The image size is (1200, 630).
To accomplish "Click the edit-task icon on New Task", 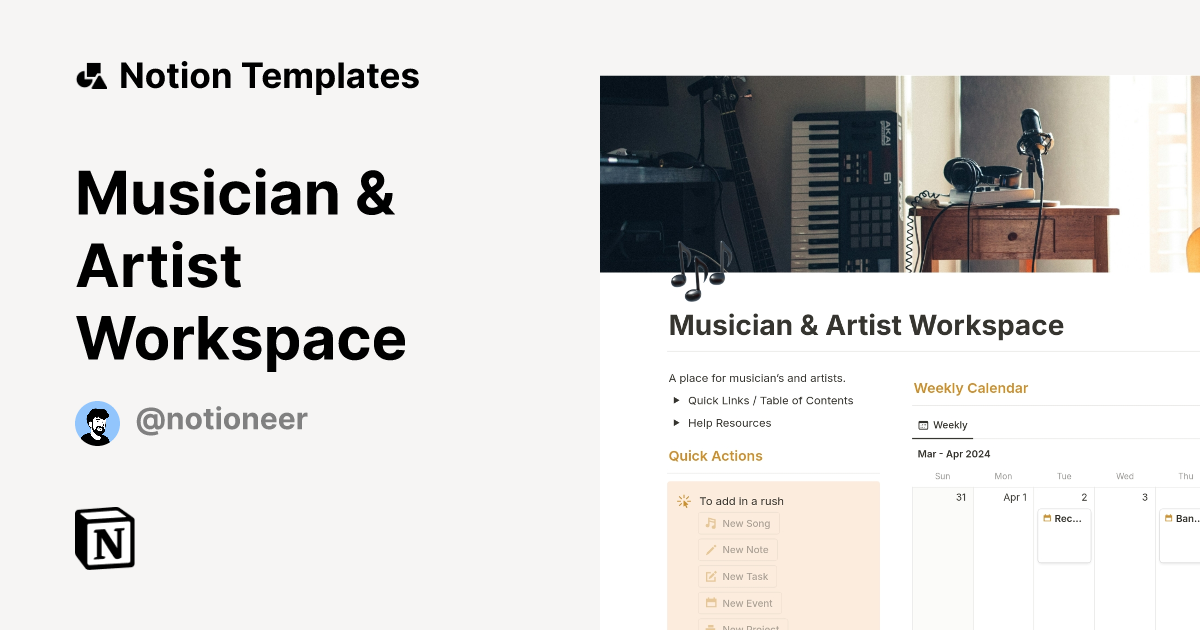I will [710, 576].
